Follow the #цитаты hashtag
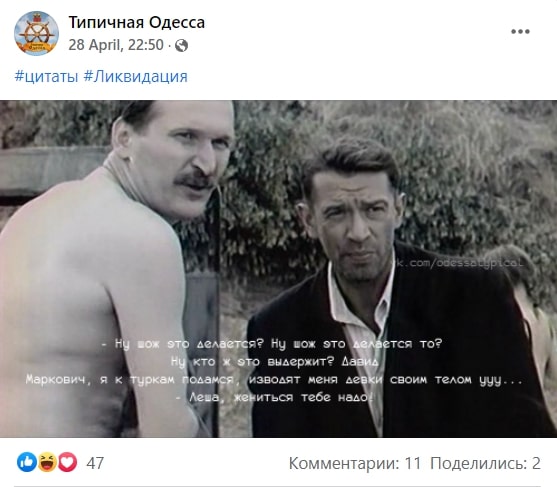 [46, 77]
